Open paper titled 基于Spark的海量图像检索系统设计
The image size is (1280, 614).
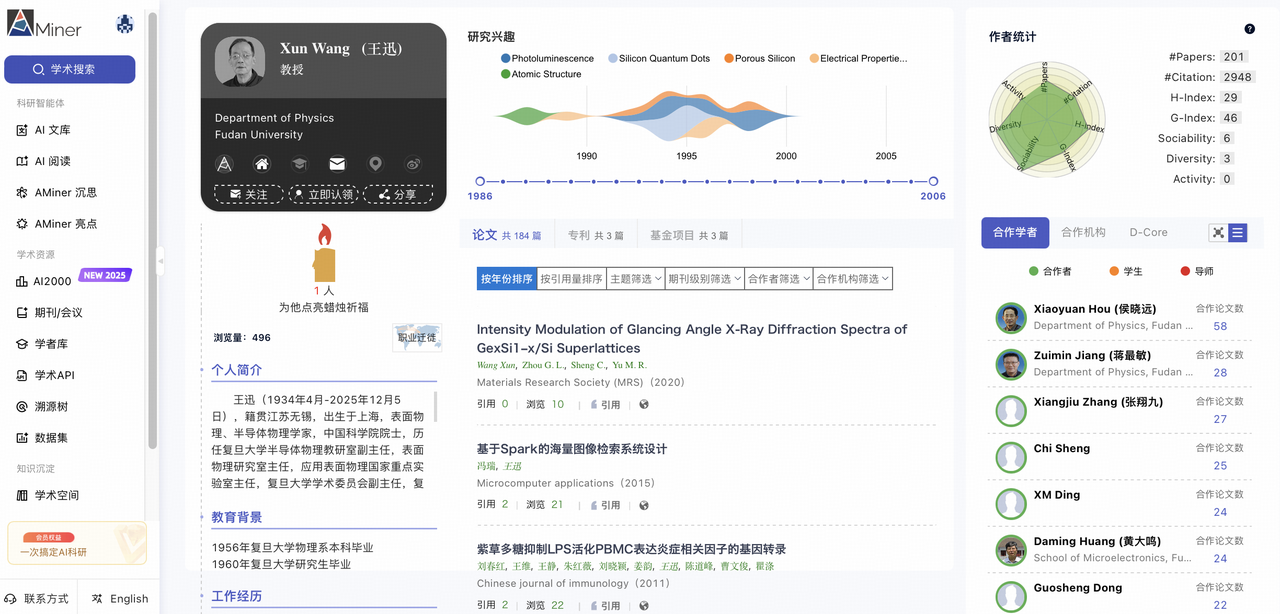(572, 449)
